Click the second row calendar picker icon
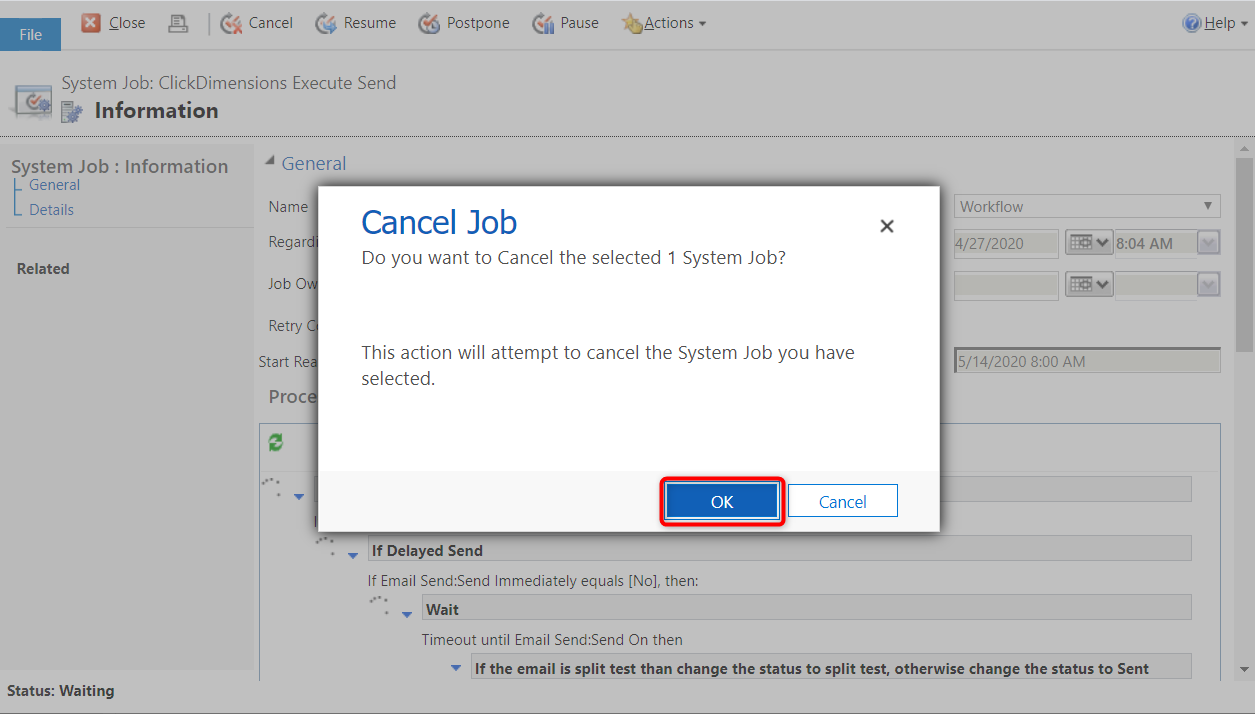 (1089, 284)
